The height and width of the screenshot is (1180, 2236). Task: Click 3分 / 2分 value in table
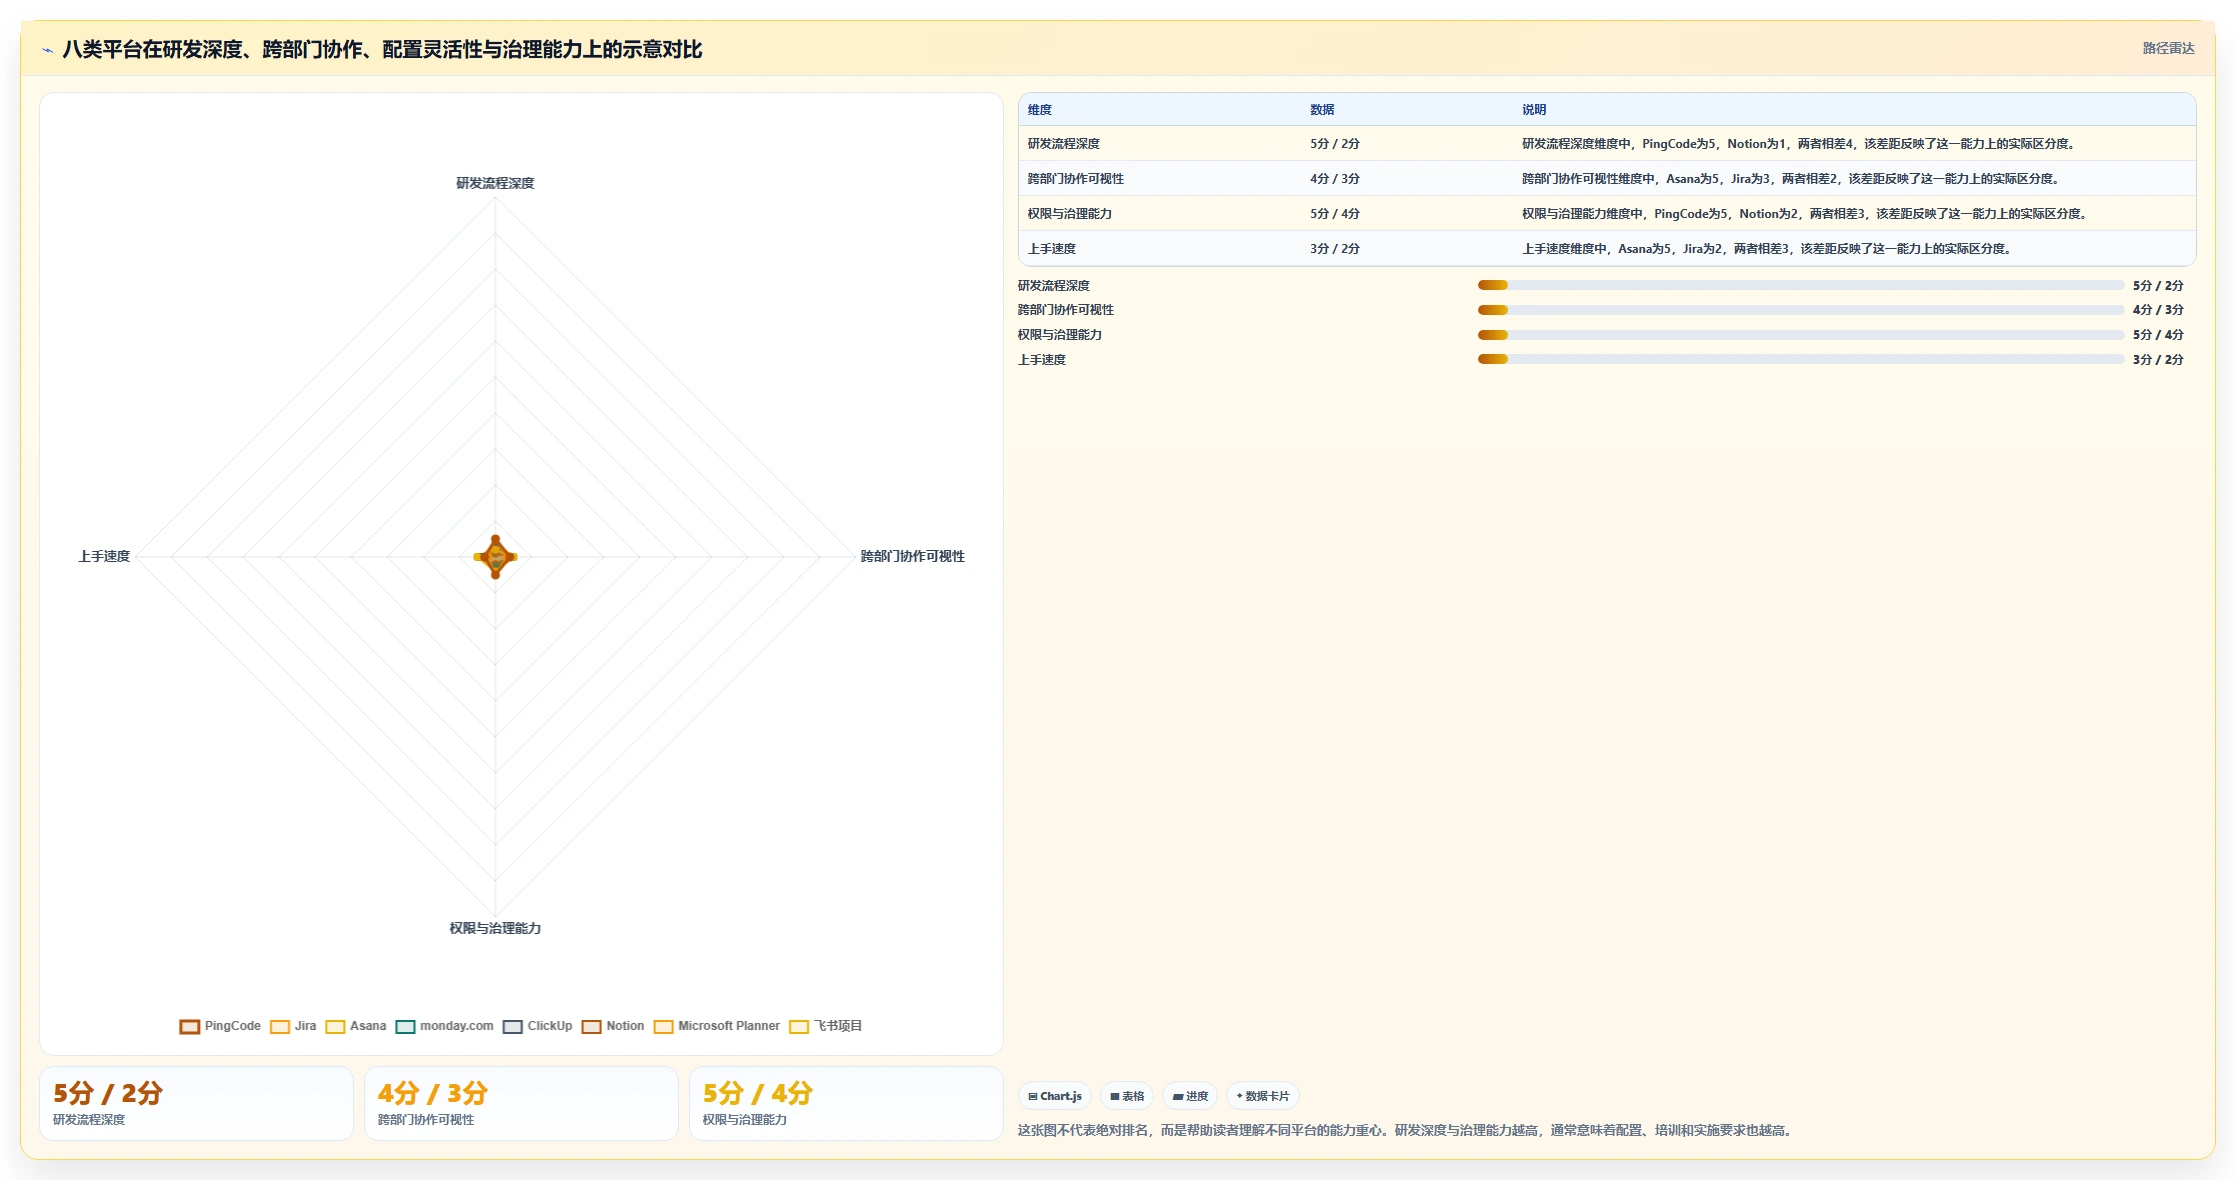[x=1335, y=249]
